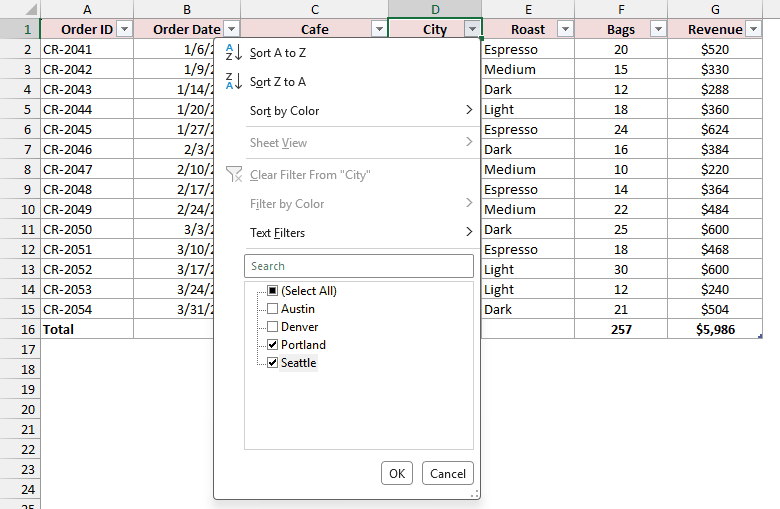Image resolution: width=780 pixels, height=509 pixels.
Task: Uncheck the Seattle checkbox
Action: (x=273, y=362)
